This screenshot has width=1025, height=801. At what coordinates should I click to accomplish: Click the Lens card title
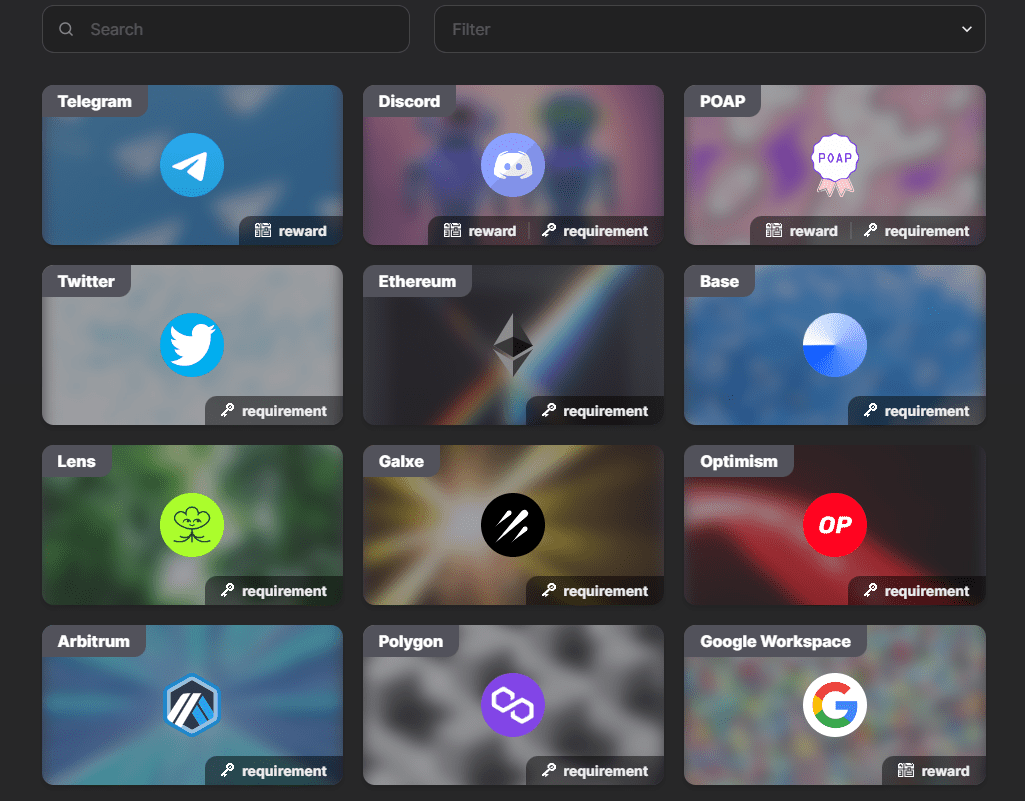pos(76,461)
